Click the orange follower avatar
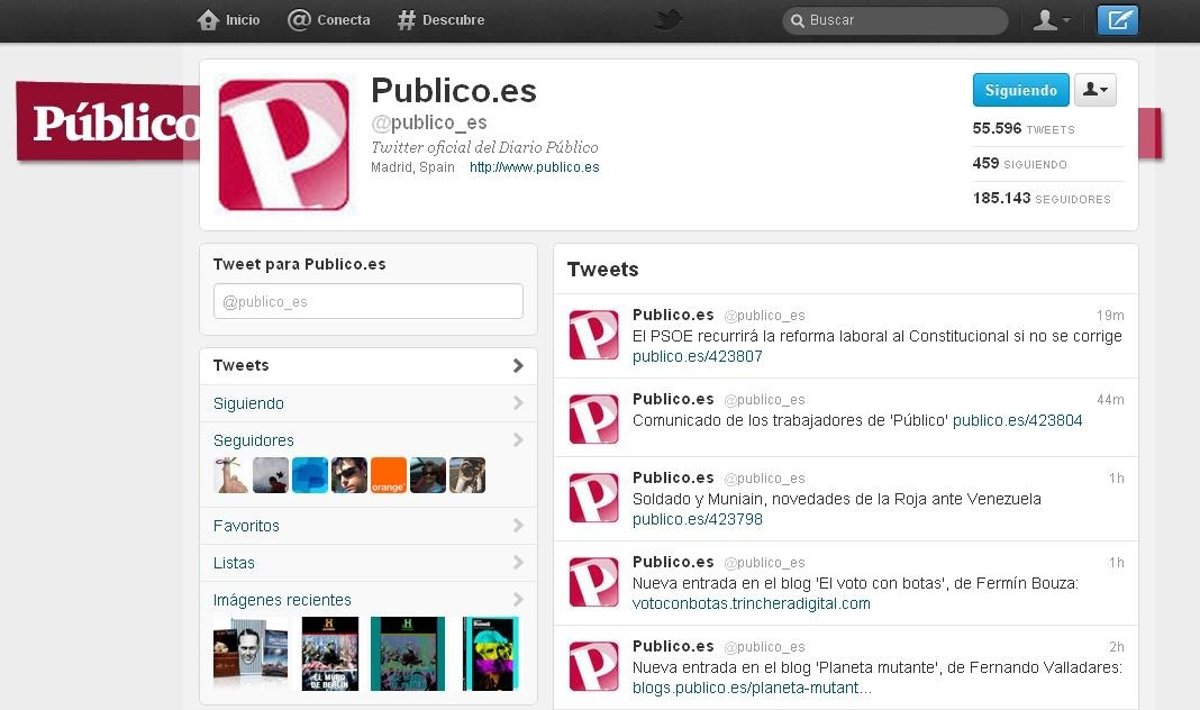The image size is (1200, 710). (x=388, y=475)
